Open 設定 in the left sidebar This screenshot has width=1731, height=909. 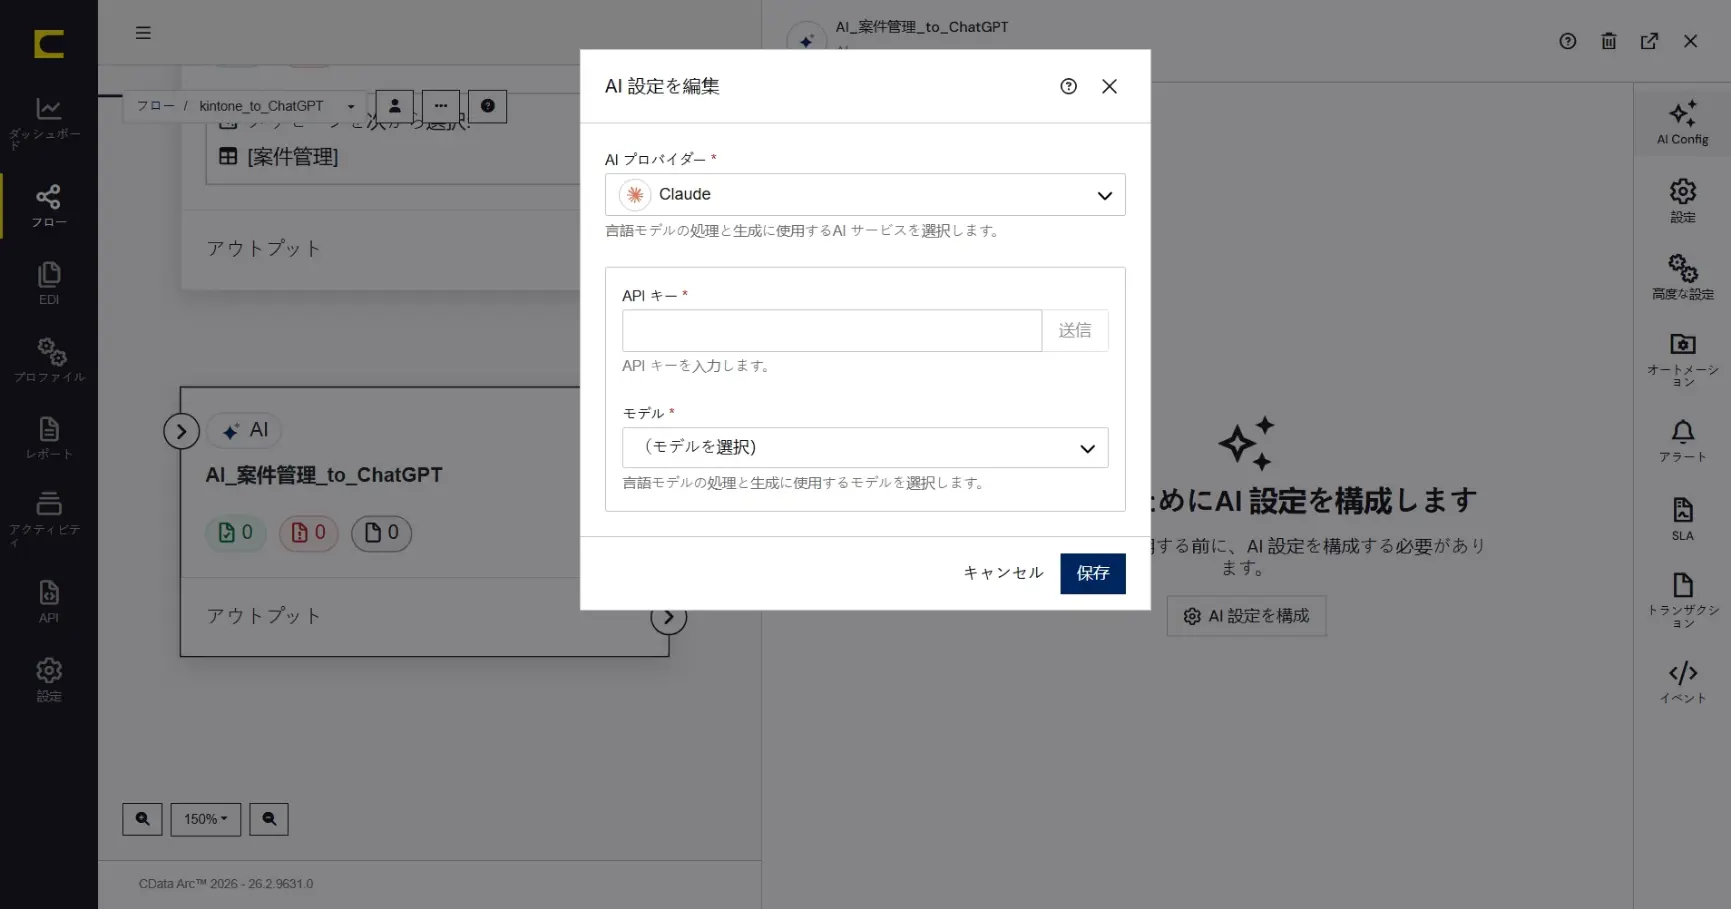pyautogui.click(x=48, y=680)
